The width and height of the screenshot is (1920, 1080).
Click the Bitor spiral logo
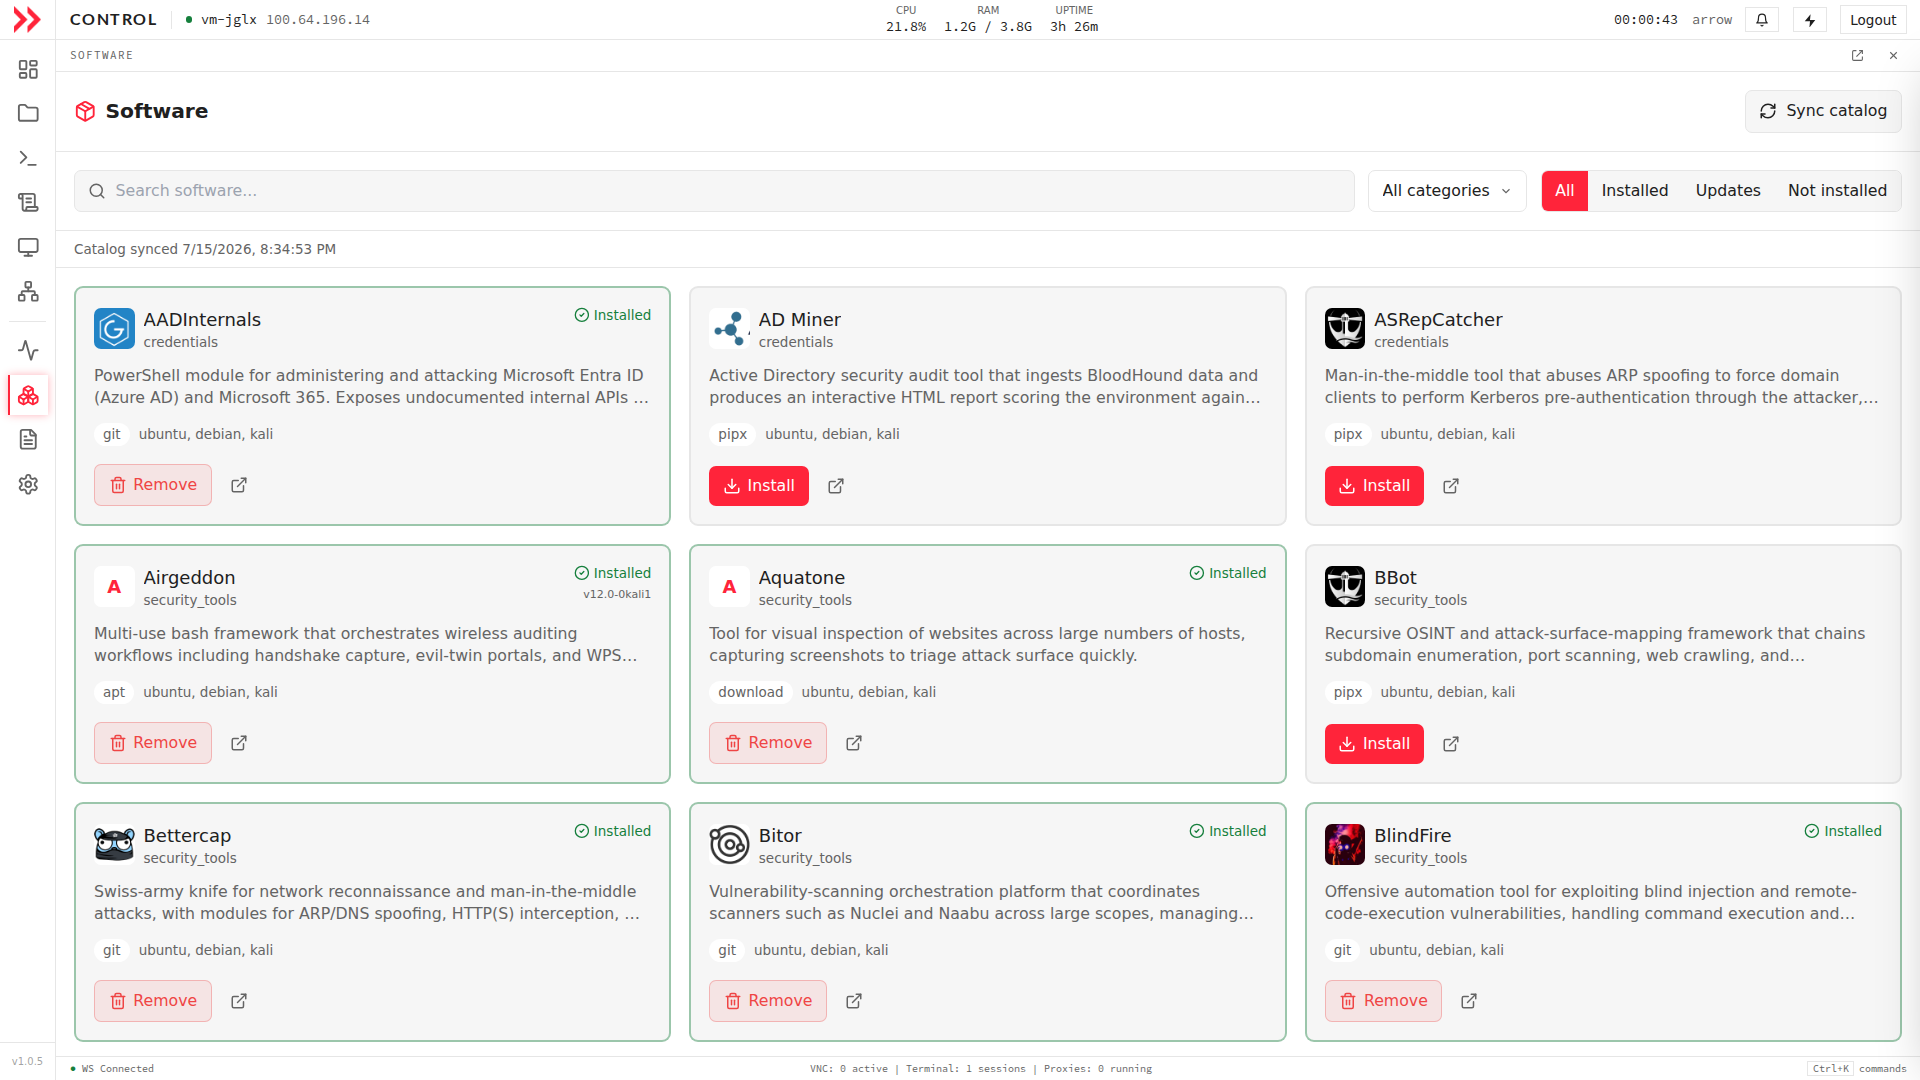pos(729,845)
